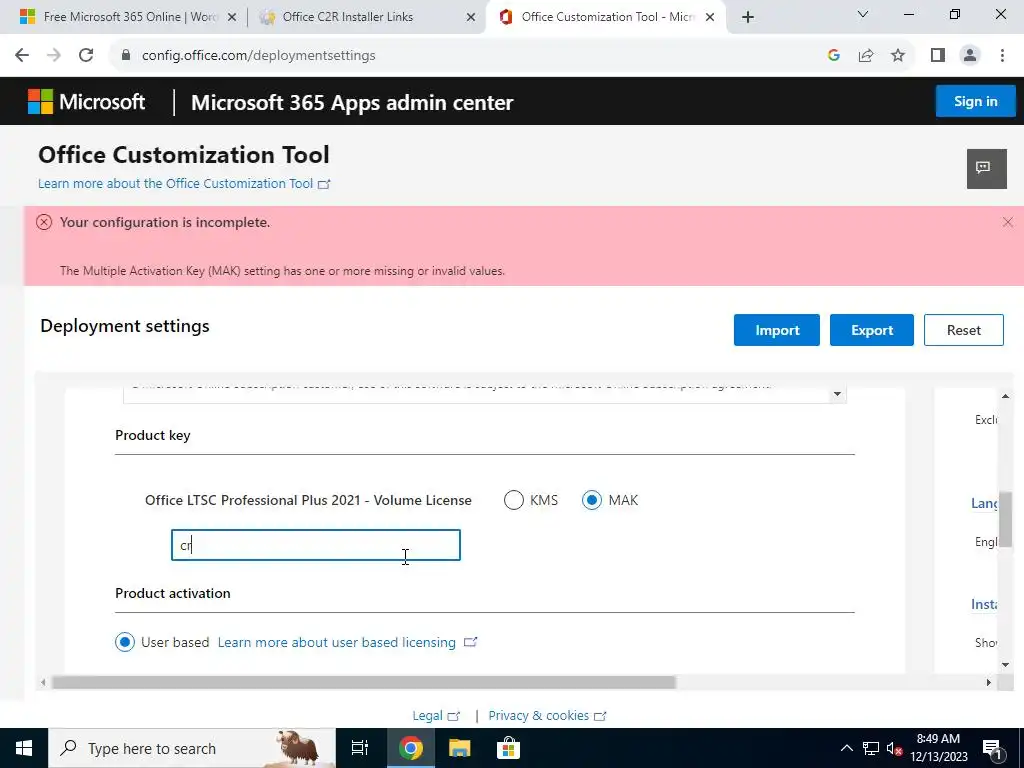Show hidden system tray icons
Screen dimensions: 1024x768
(x=846, y=748)
